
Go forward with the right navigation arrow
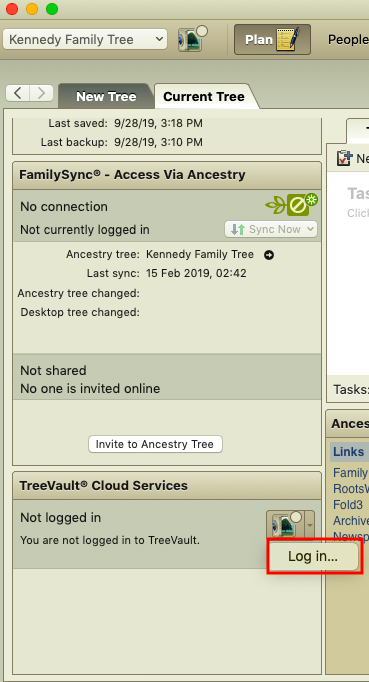pos(41,93)
